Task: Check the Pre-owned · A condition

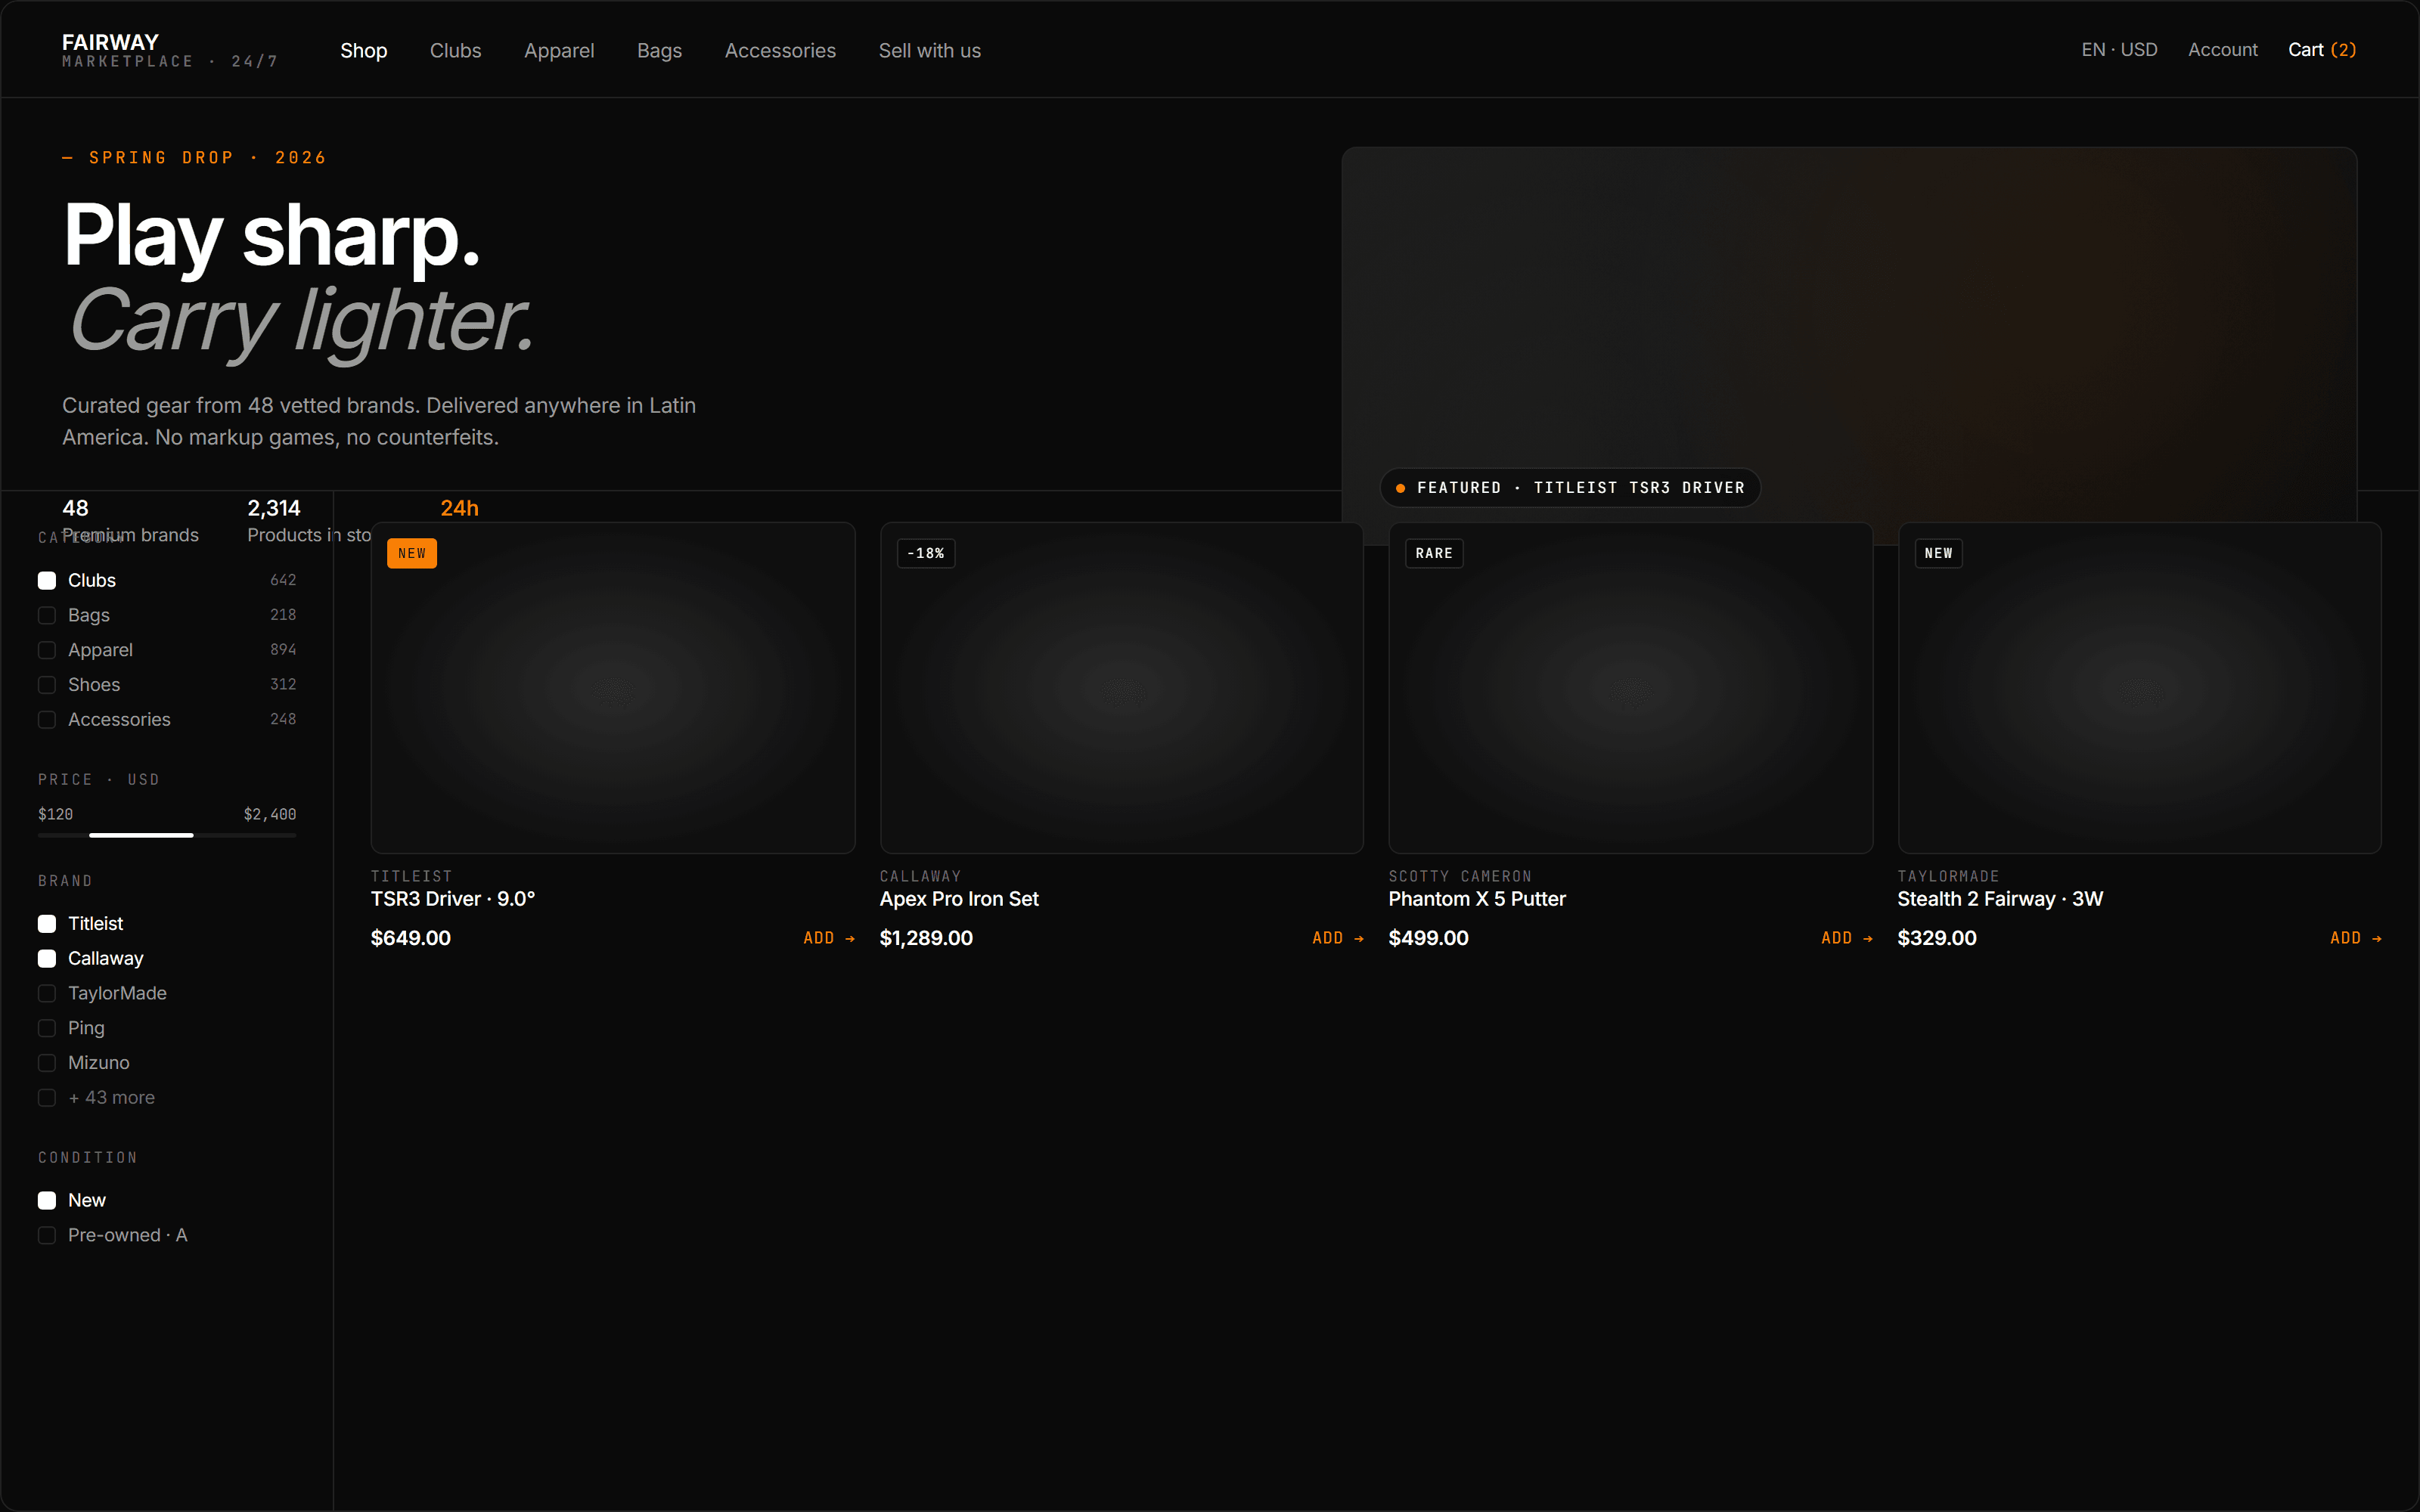Action: [x=47, y=1235]
